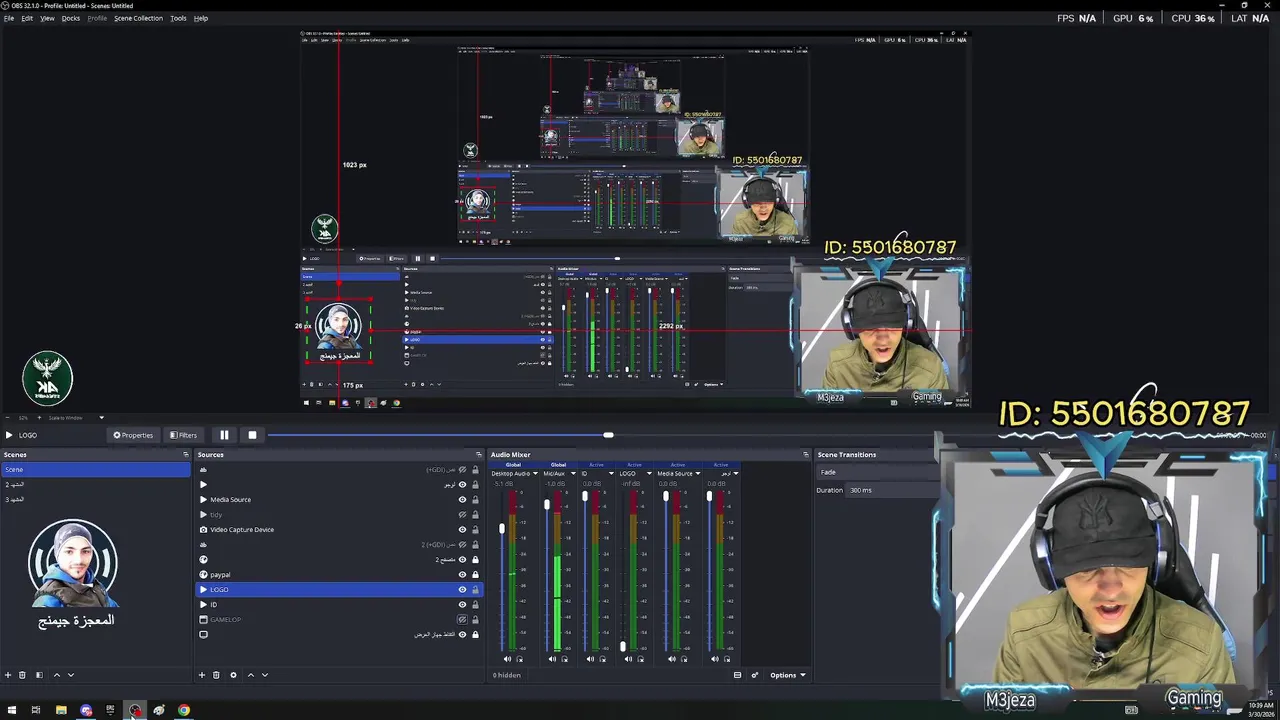Mute the LOGO audio channel
1280x720 pixels.
pyautogui.click(x=628, y=659)
